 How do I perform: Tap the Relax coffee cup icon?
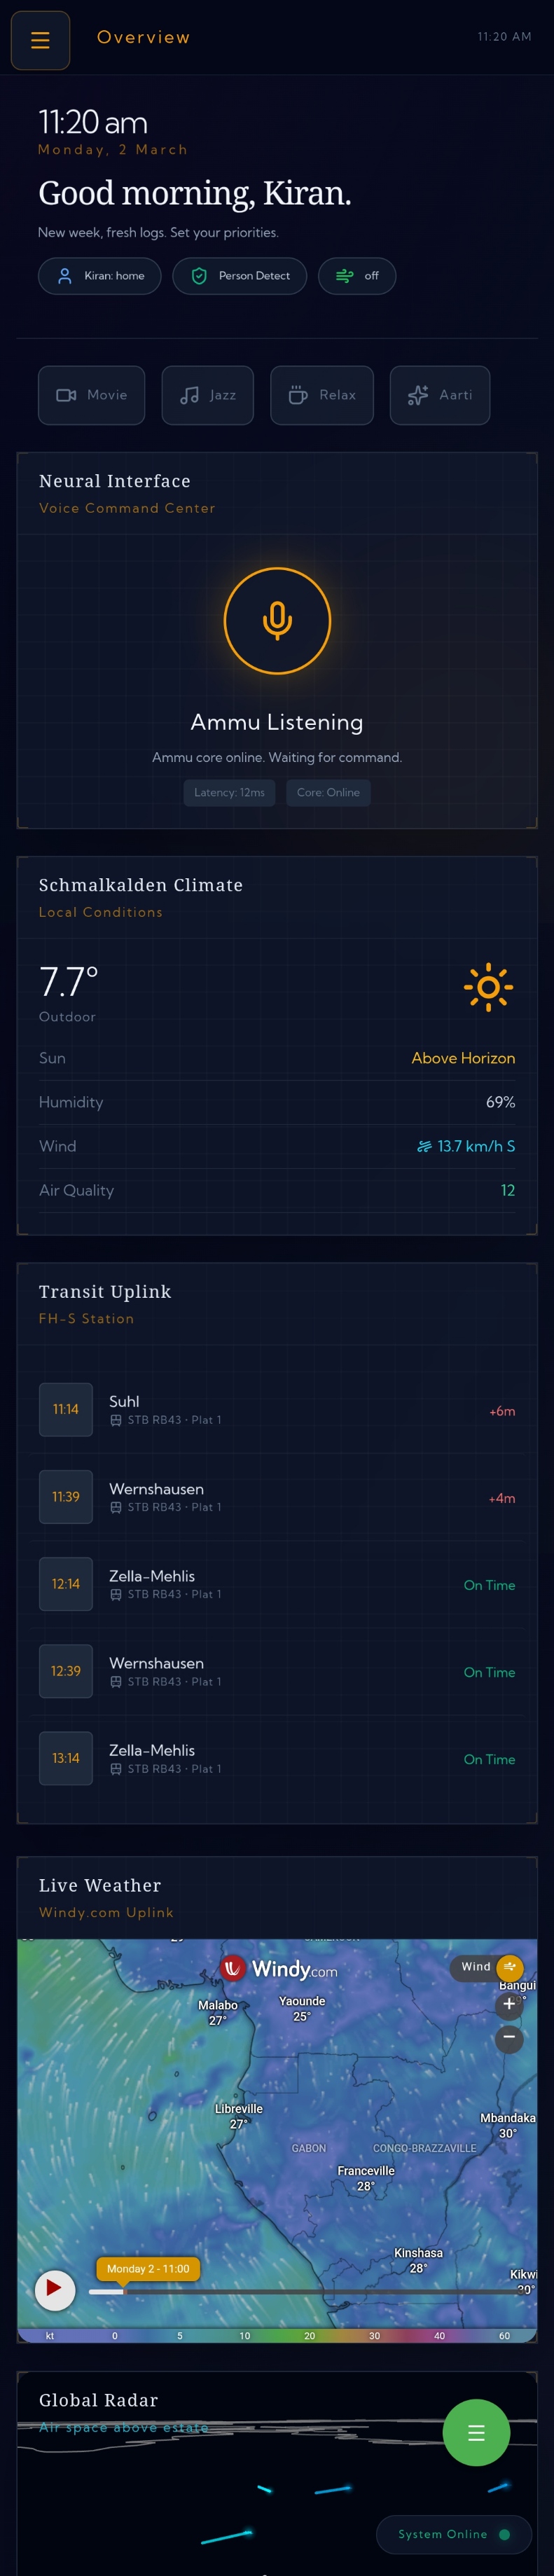point(296,395)
